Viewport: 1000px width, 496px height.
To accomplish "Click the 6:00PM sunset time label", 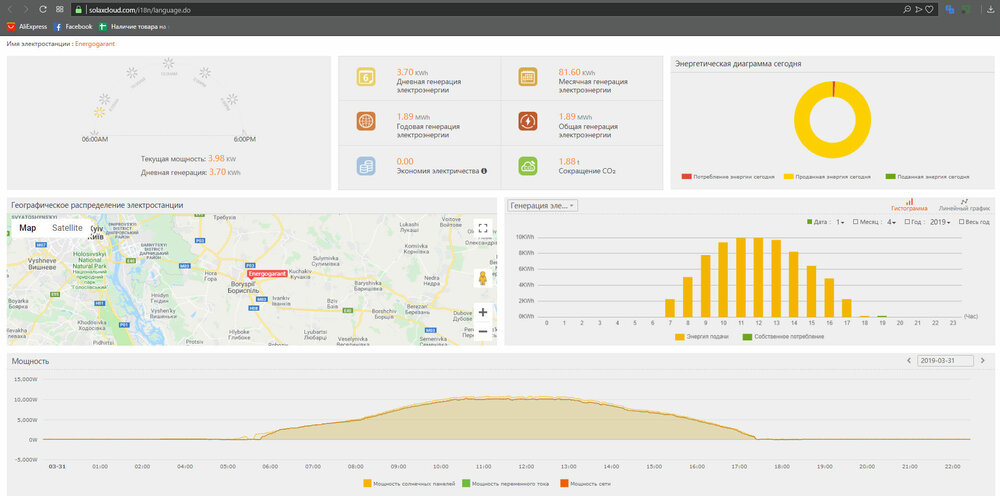I will click(244, 139).
